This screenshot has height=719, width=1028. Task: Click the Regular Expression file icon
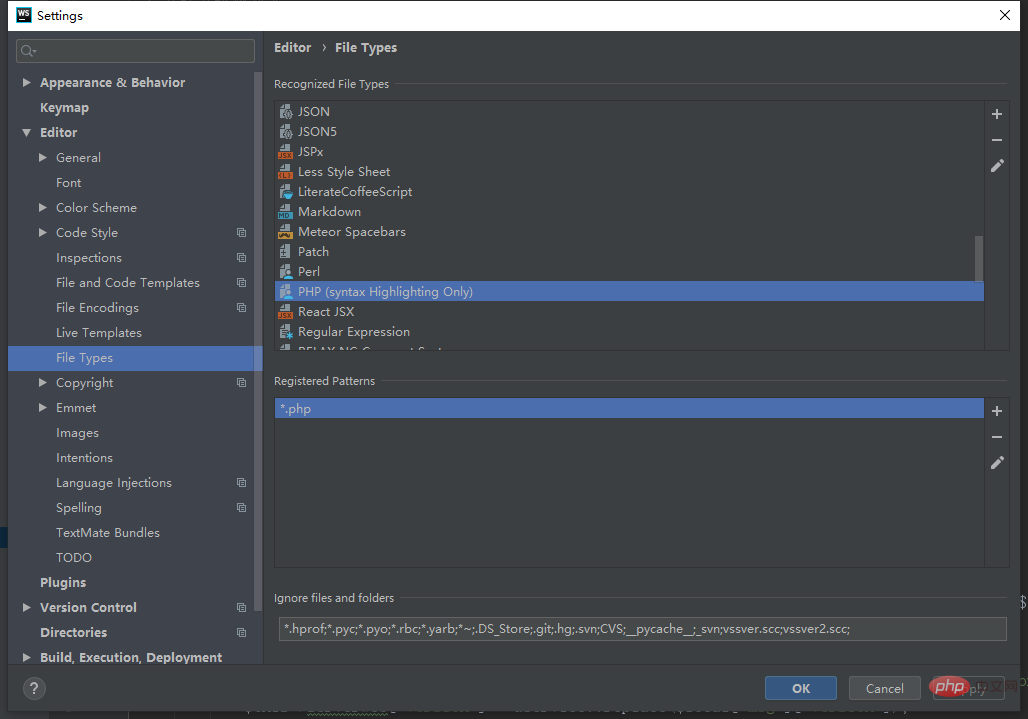(x=285, y=332)
